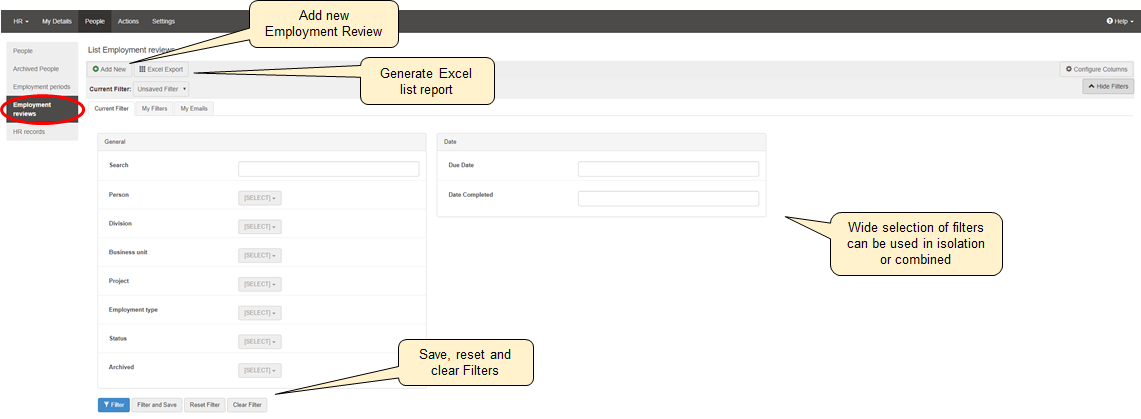Apply the blue Filter button
Image resolution: width=1141 pixels, height=419 pixels.
click(x=113, y=405)
